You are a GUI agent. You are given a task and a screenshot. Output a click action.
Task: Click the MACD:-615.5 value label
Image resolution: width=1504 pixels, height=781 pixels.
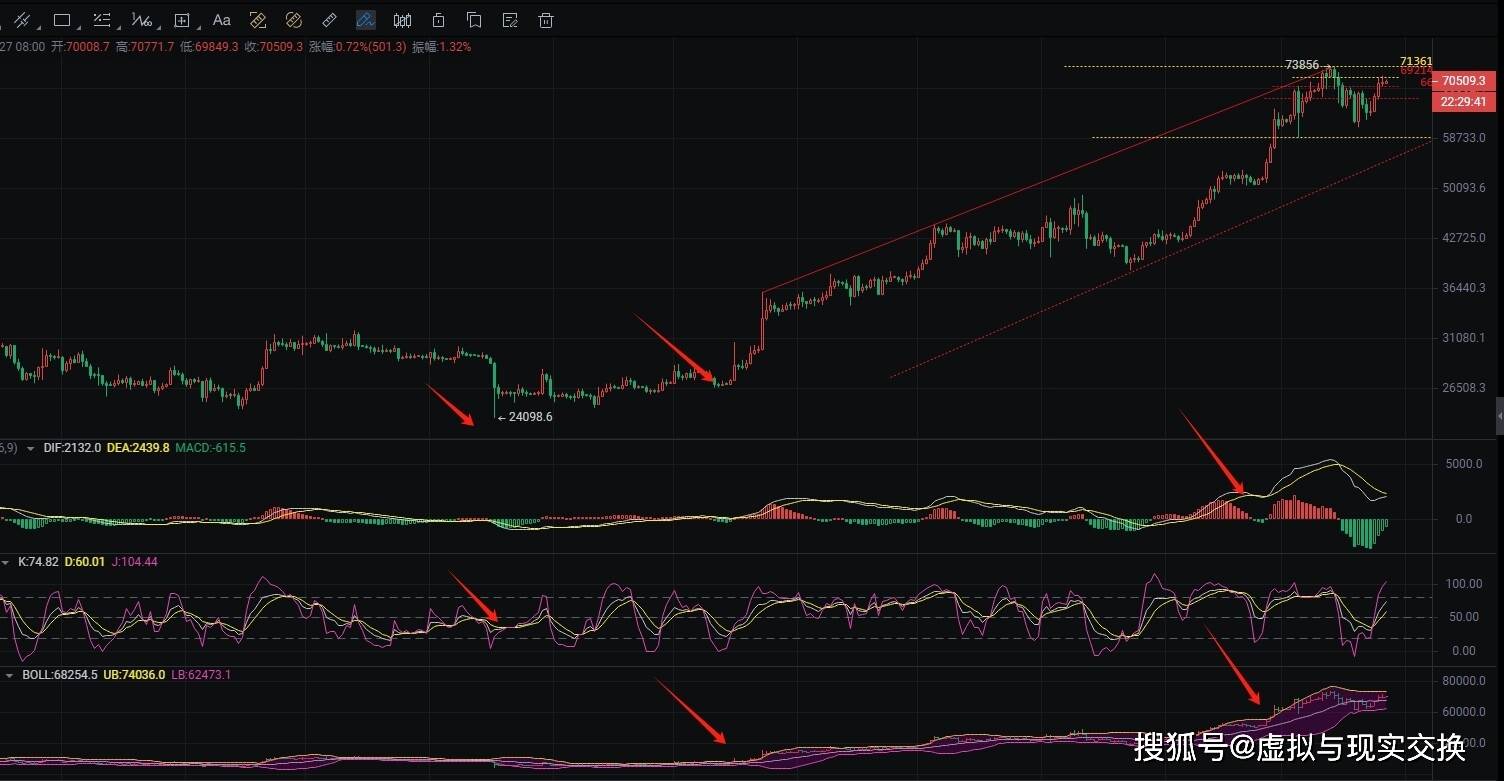pyautogui.click(x=210, y=448)
